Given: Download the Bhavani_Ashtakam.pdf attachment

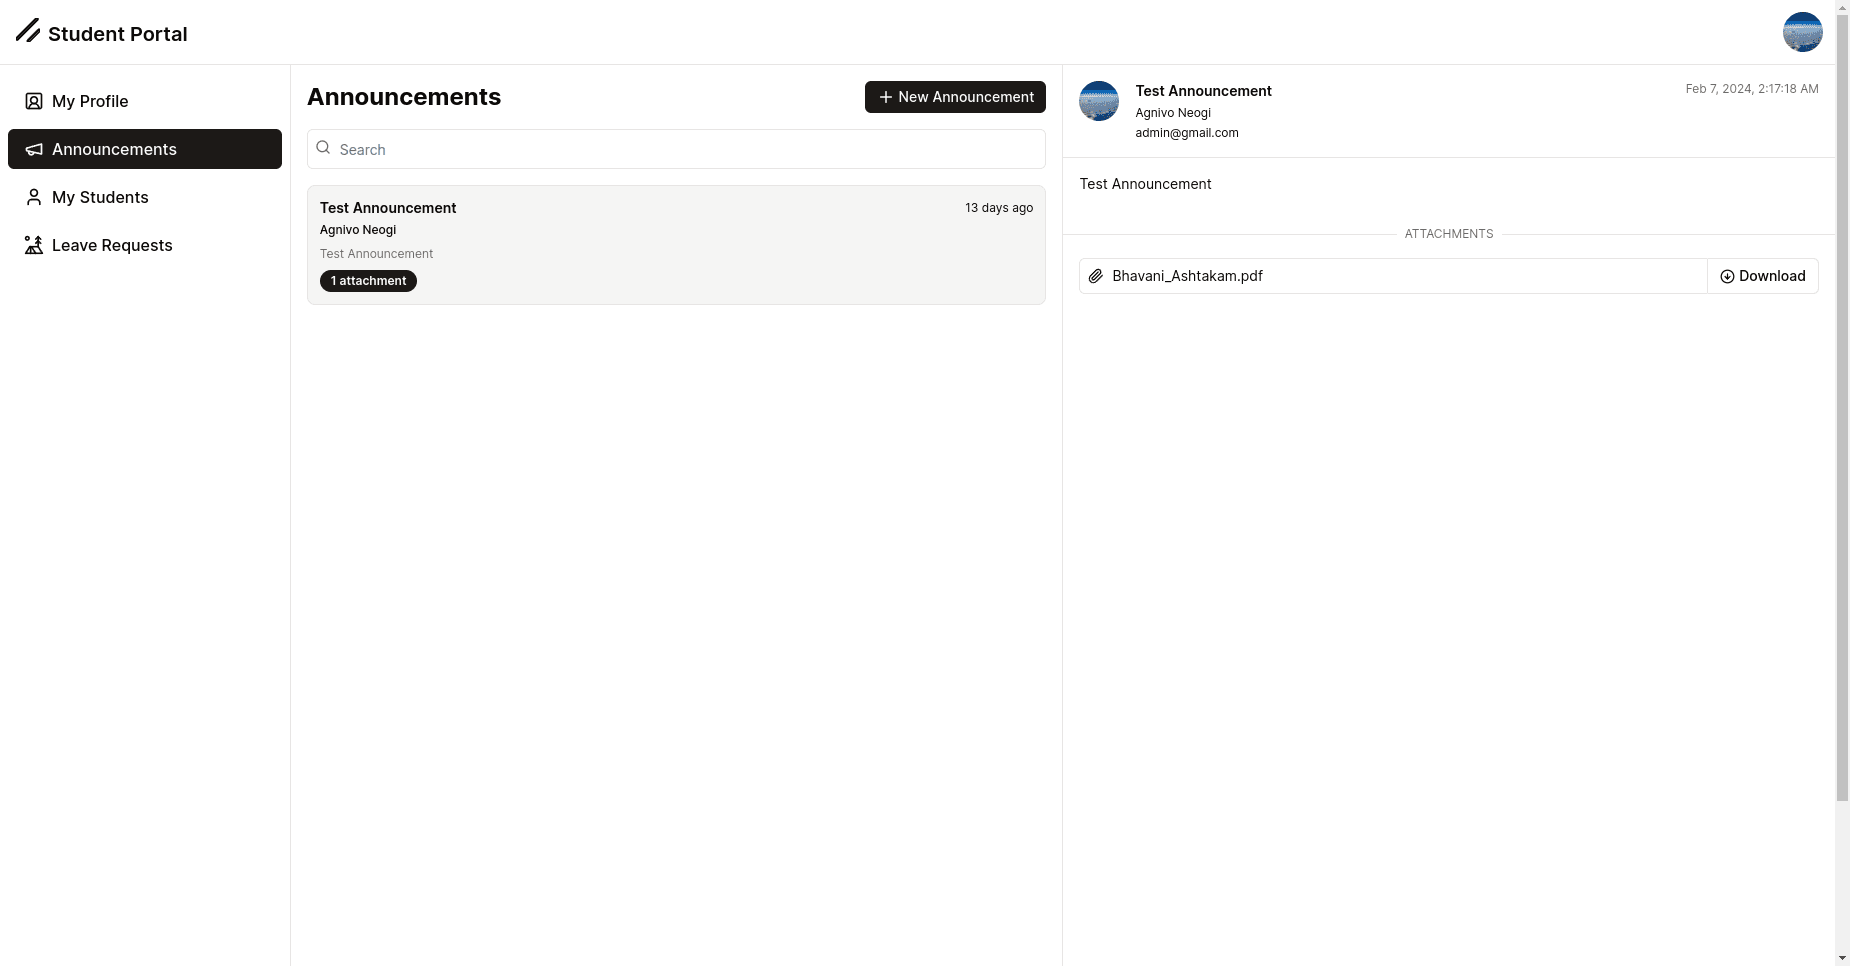Looking at the screenshot, I should 1762,276.
